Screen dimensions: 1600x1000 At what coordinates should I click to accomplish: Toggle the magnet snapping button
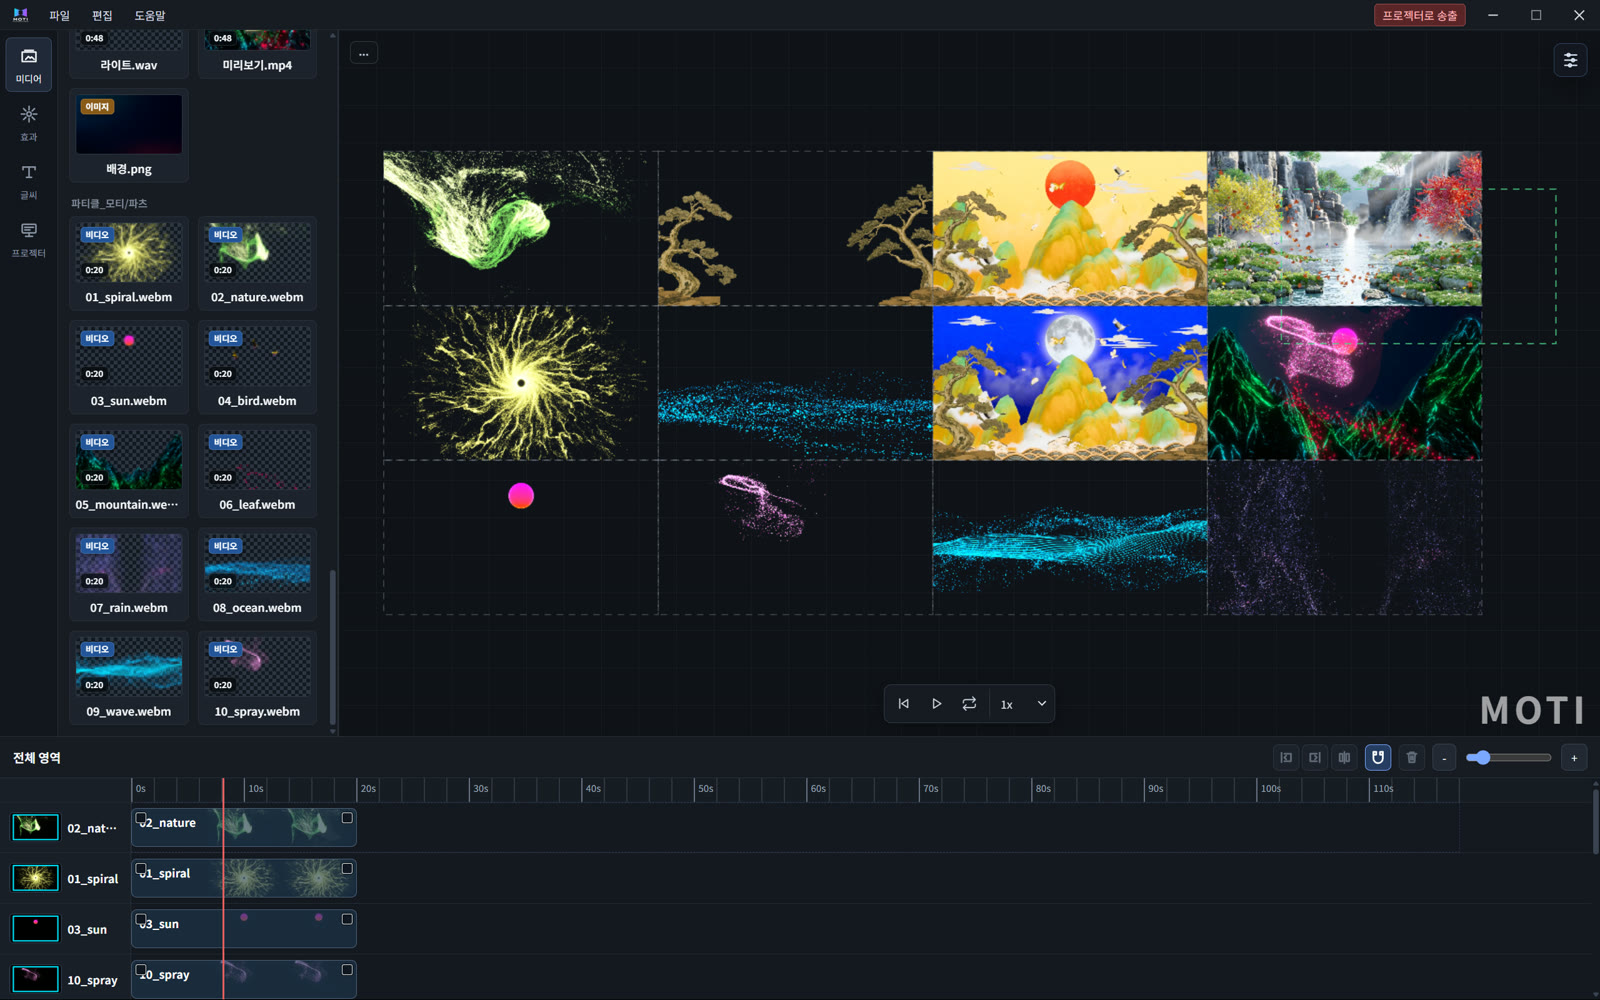(x=1378, y=758)
